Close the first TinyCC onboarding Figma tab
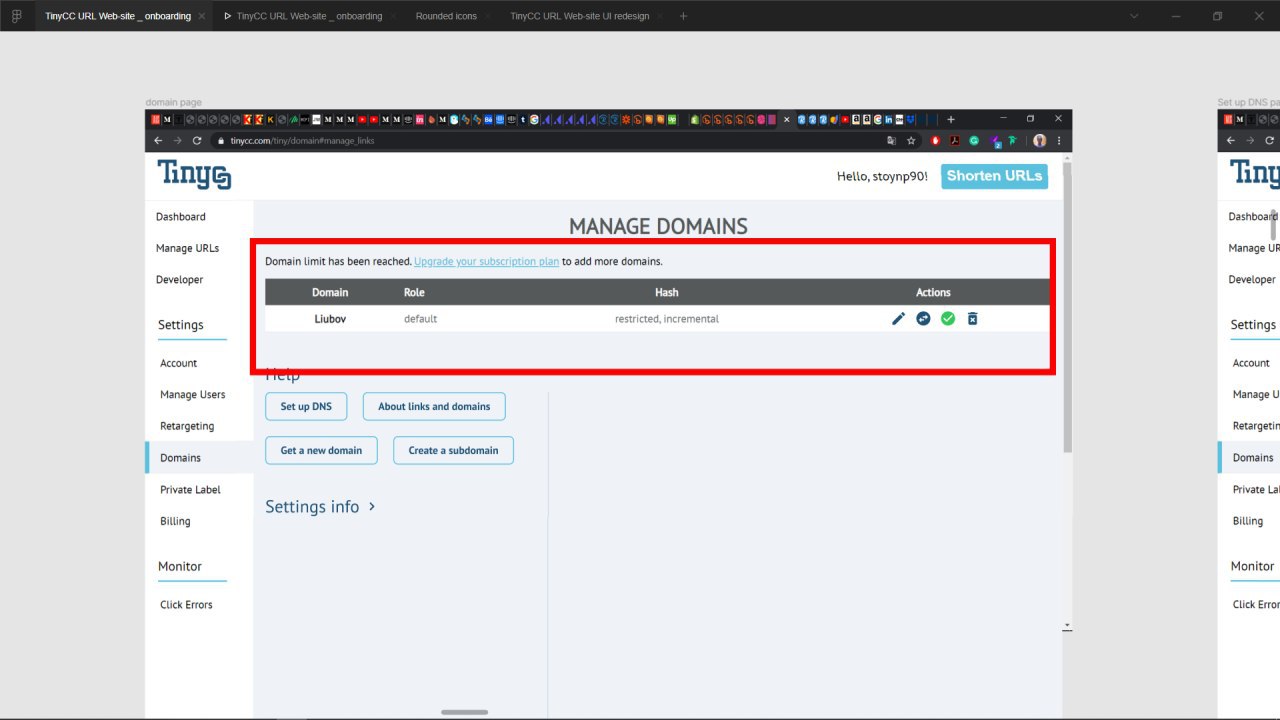1280x720 pixels. click(x=202, y=16)
